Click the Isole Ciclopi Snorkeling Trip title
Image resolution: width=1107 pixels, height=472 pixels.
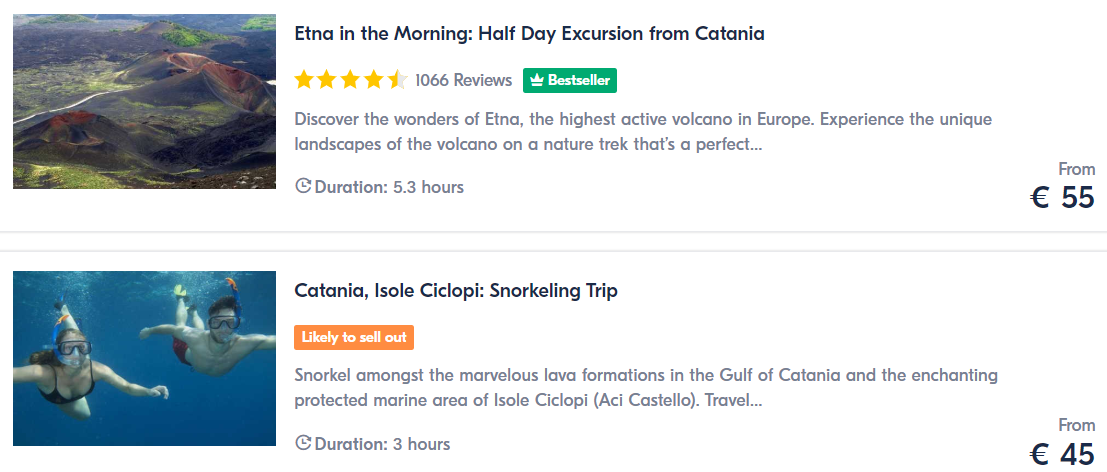pyautogui.click(x=456, y=291)
